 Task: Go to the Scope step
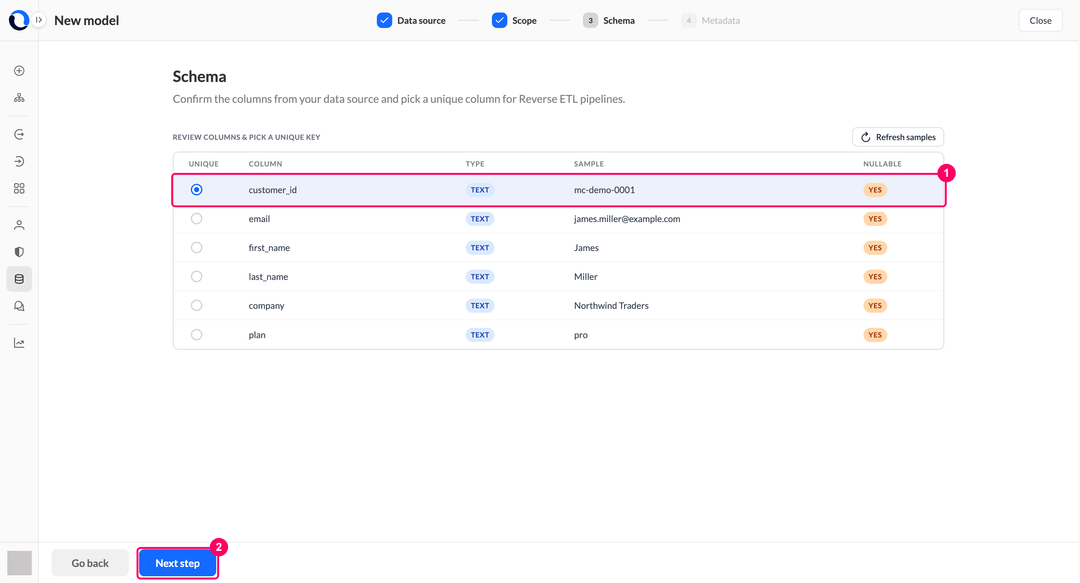click(x=514, y=21)
